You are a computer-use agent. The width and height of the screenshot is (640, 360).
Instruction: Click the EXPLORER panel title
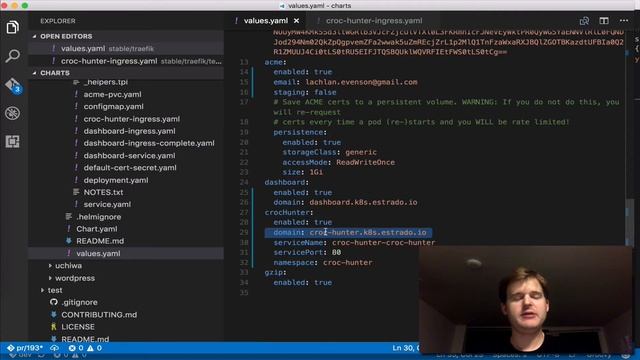(x=58, y=21)
